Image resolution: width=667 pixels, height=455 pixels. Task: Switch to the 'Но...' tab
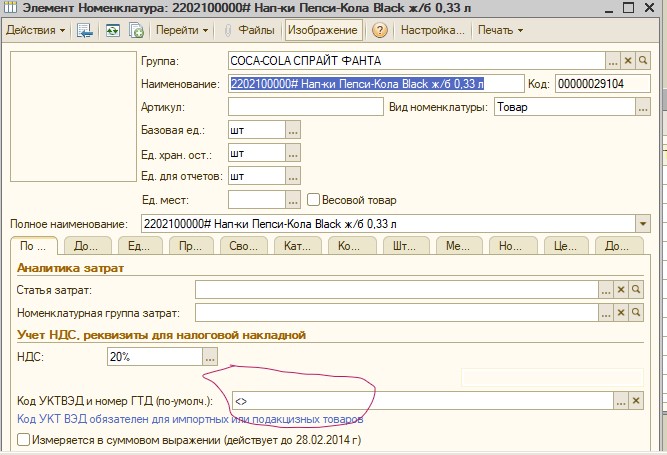click(512, 246)
